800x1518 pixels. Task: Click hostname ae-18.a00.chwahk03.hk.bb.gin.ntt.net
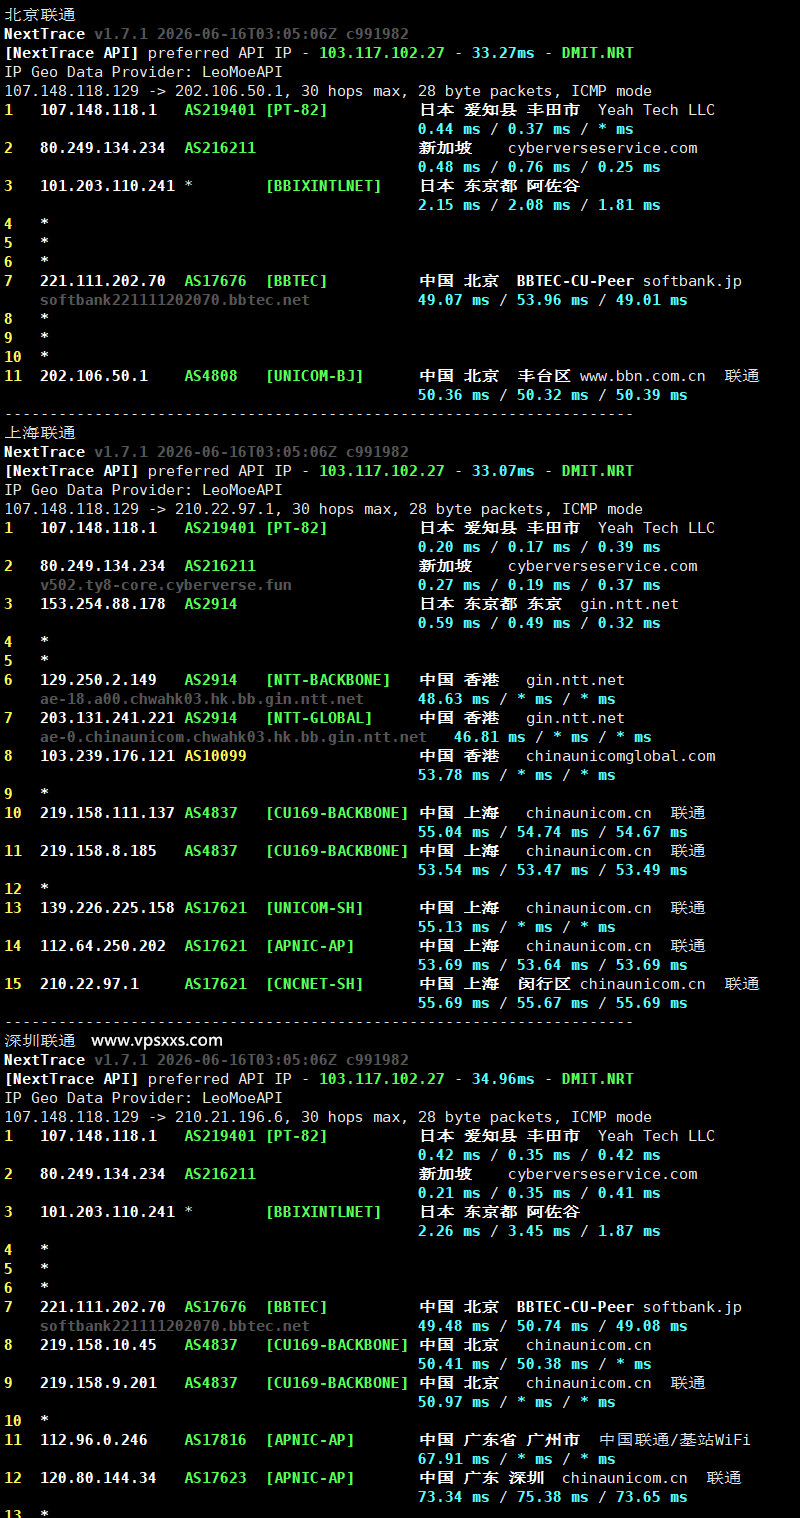[202, 699]
